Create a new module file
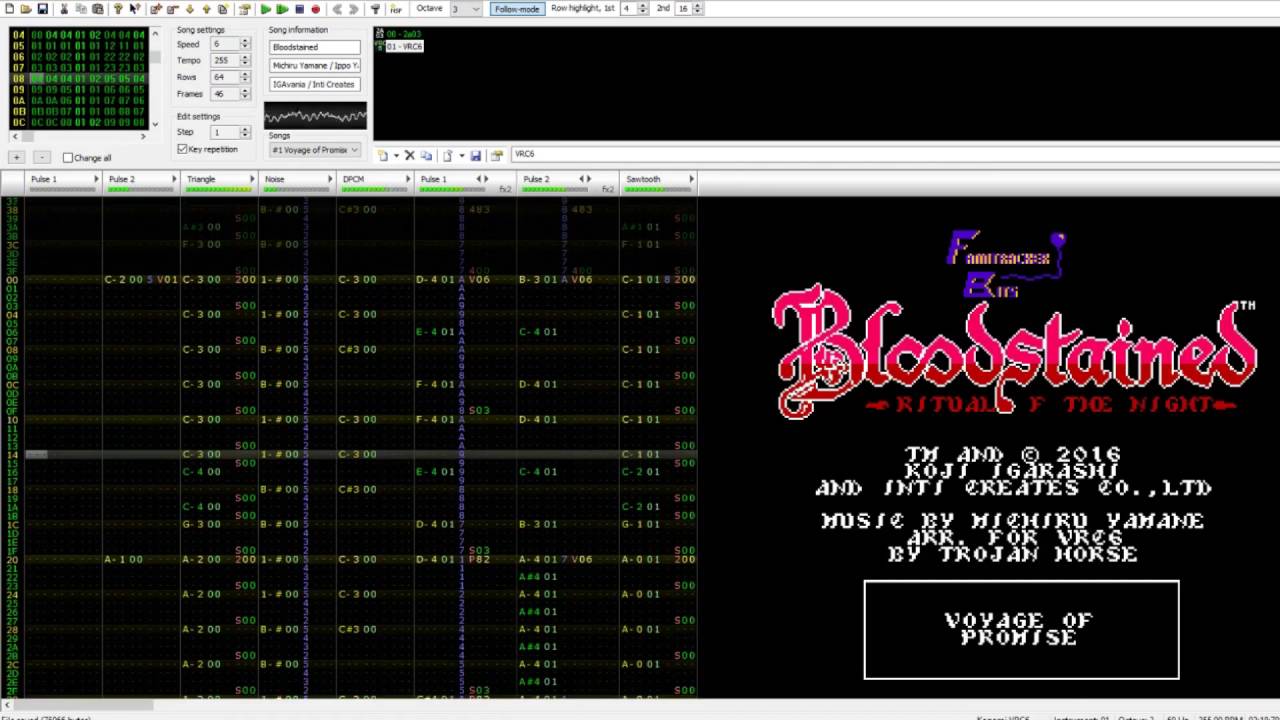The image size is (1280, 720). tap(9, 9)
